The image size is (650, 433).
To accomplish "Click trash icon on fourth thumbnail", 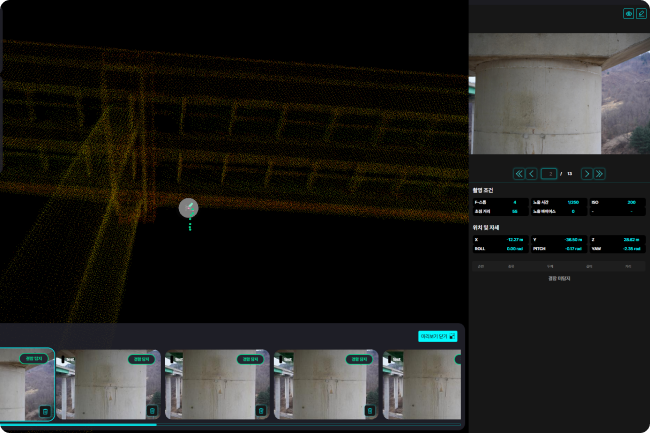I will pos(369,410).
